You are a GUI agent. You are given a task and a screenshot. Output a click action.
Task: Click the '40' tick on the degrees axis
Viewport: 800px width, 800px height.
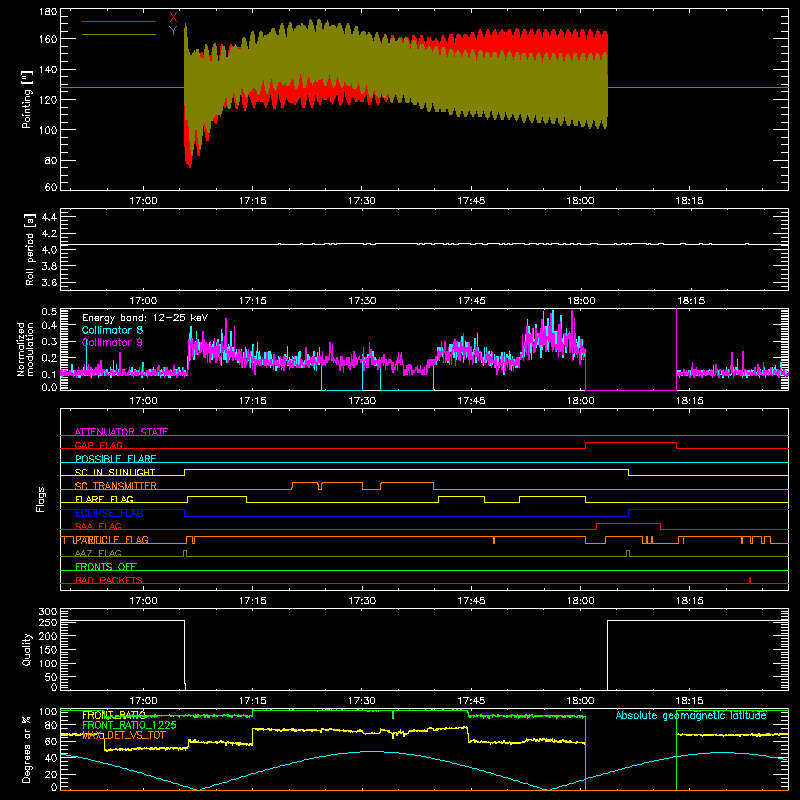(51, 758)
